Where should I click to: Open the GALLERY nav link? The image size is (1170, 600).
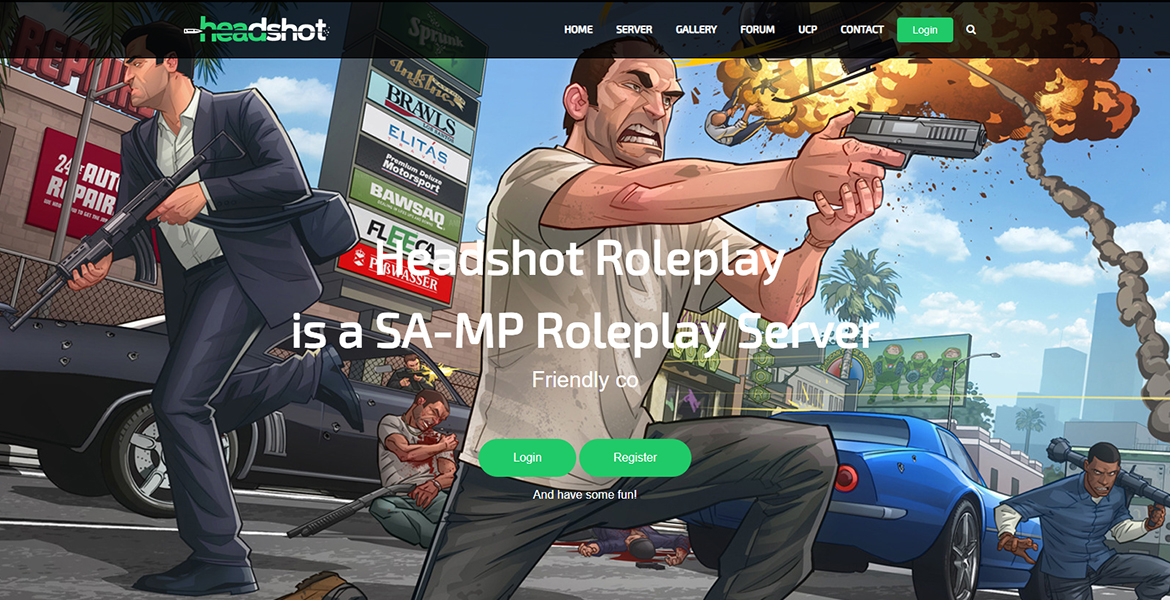click(696, 30)
